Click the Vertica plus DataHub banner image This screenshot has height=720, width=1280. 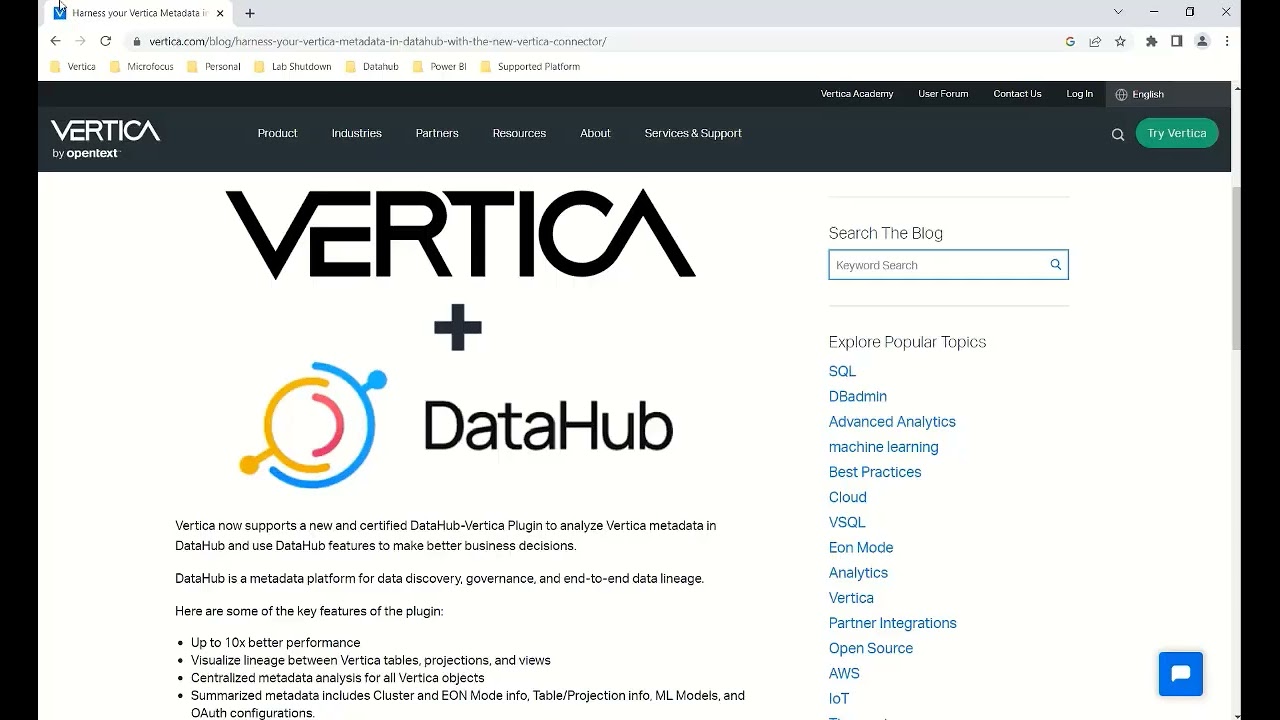[x=460, y=340]
